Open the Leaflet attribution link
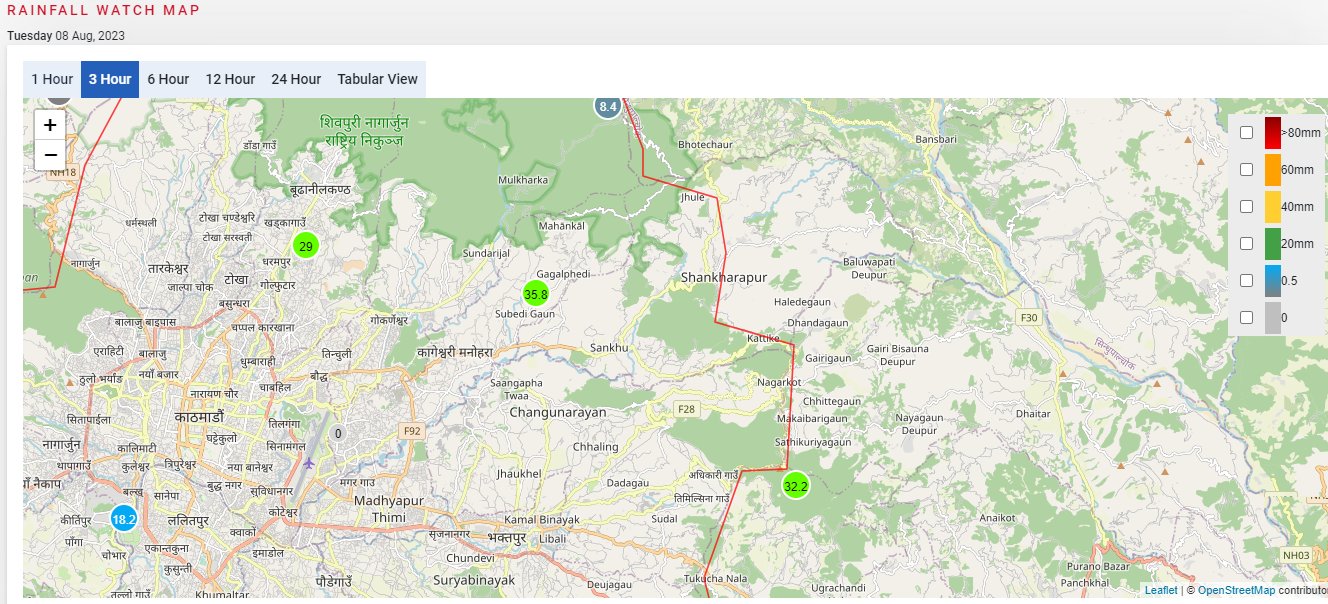Viewport: 1328px width, 604px height. pos(1161,590)
